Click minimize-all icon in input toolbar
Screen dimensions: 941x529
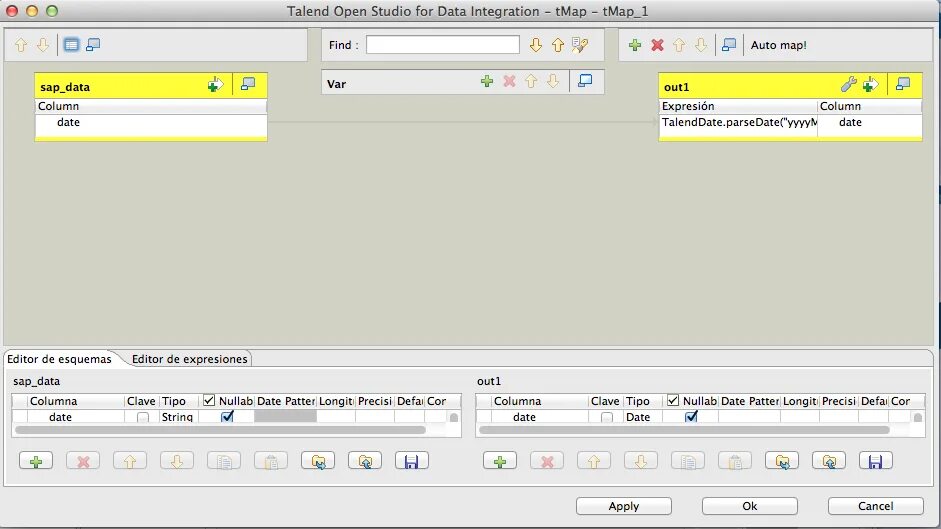[x=93, y=44]
